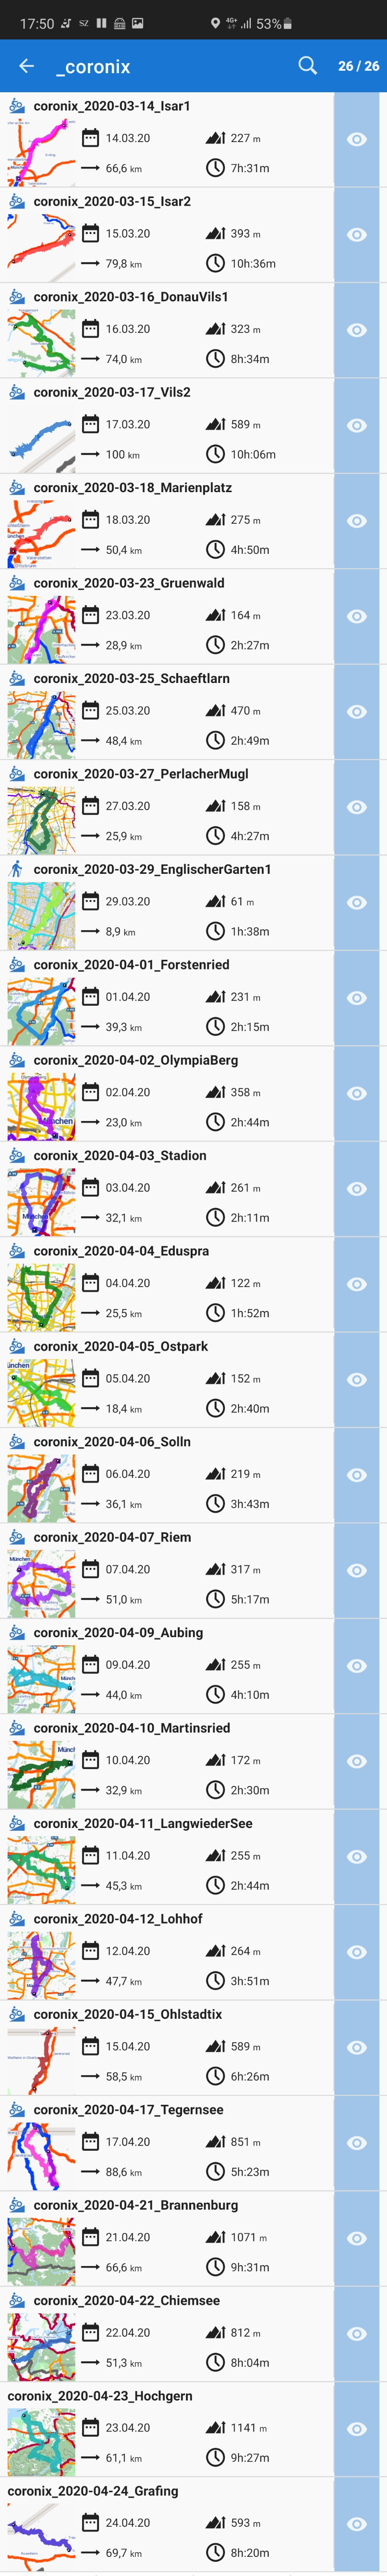Viewport: 387px width, 2576px height.
Task: Click clock icon beside 10h:36m duration
Action: [x=215, y=264]
